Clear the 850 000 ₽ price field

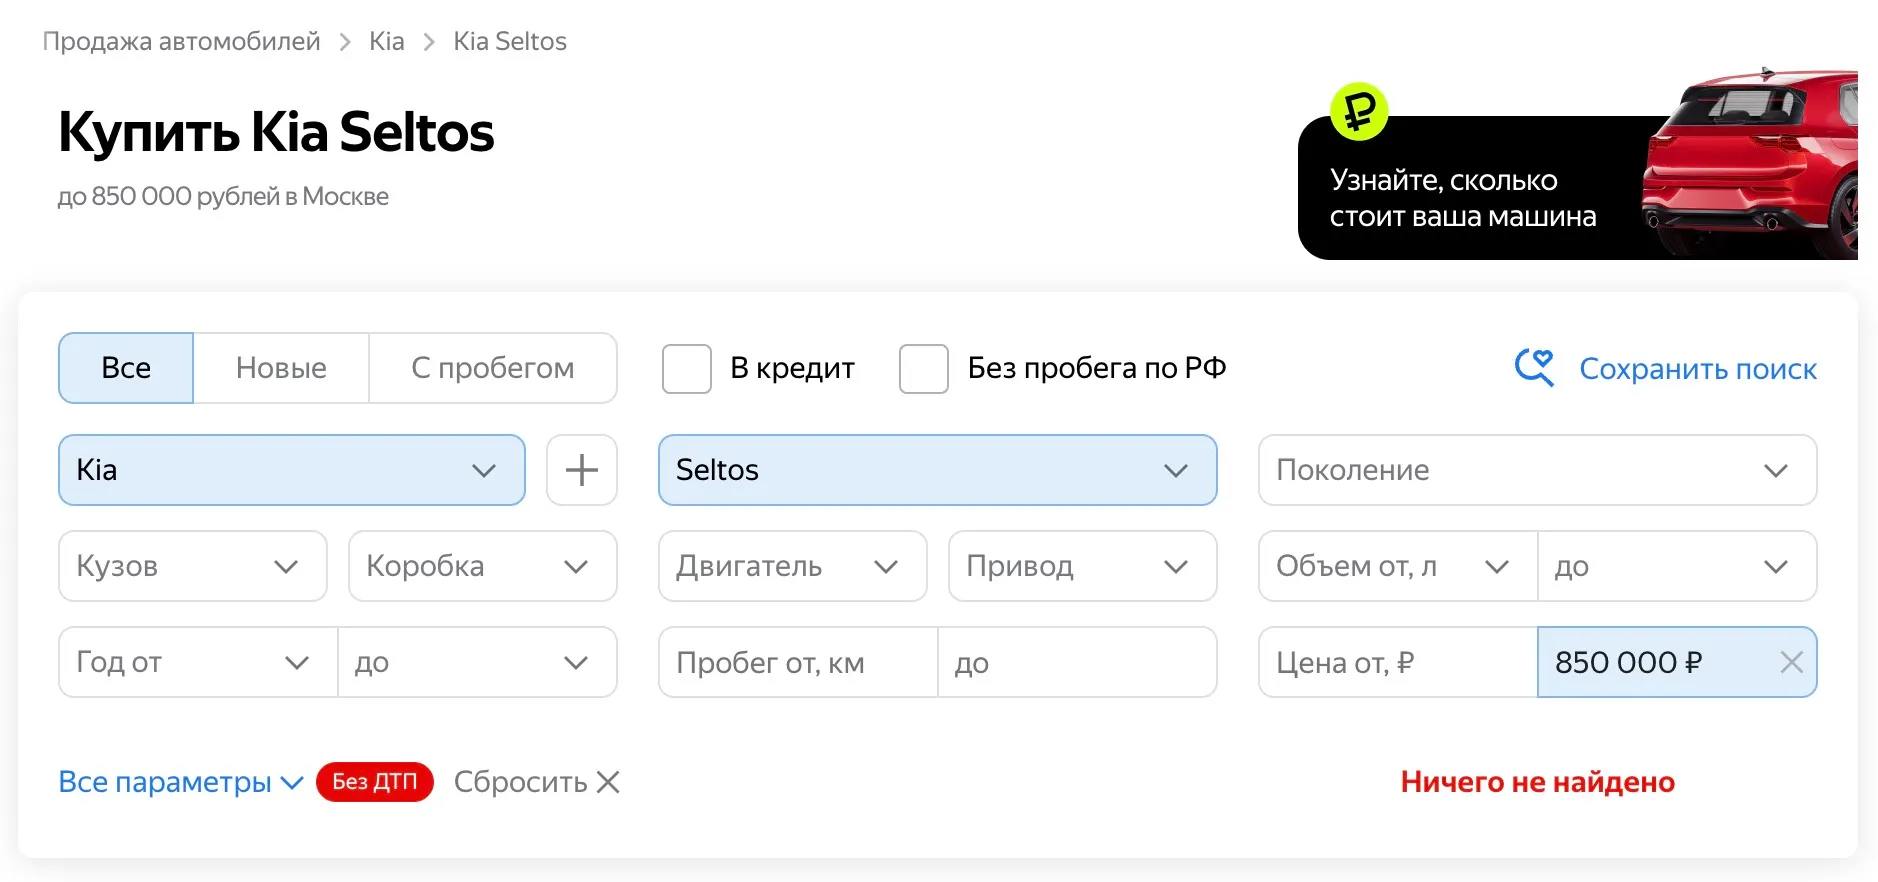(1791, 662)
